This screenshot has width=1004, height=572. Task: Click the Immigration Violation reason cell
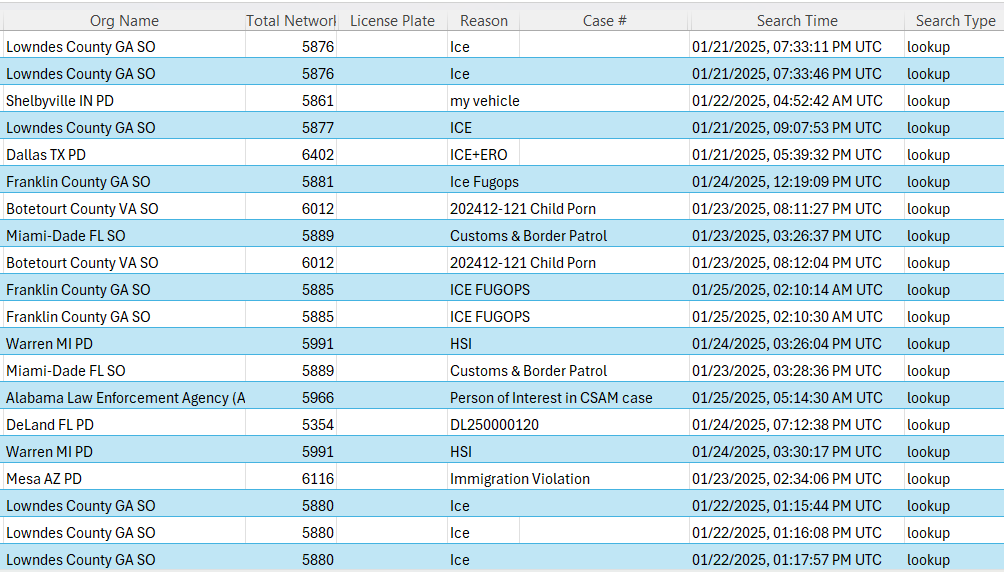[519, 478]
